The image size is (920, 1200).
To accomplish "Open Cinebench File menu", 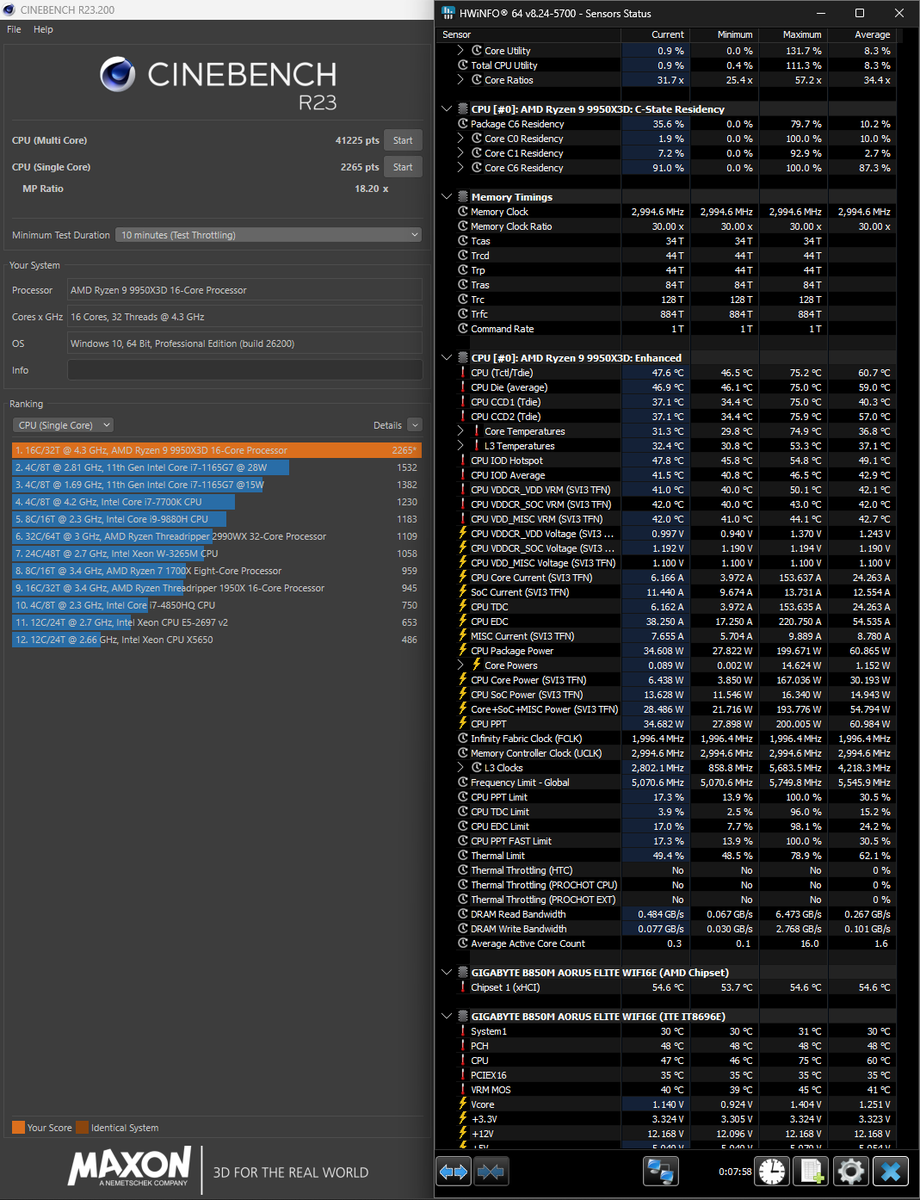I will pos(14,30).
